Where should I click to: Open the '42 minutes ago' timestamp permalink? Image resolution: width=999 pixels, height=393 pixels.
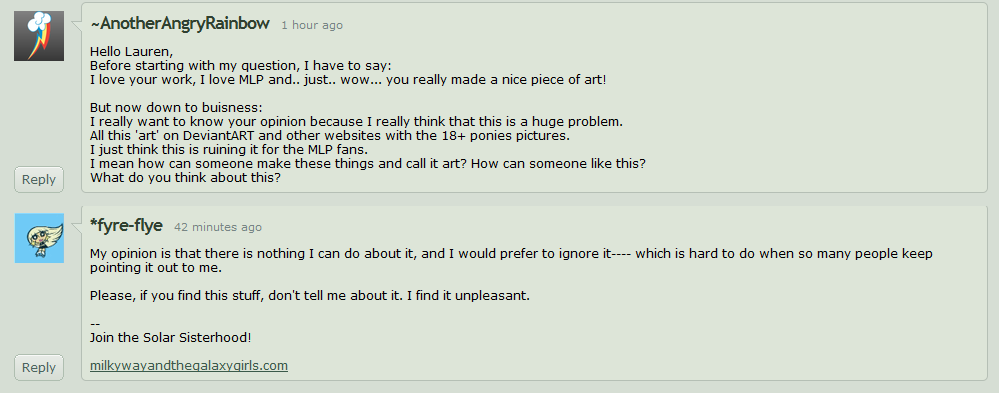pyautogui.click(x=218, y=227)
